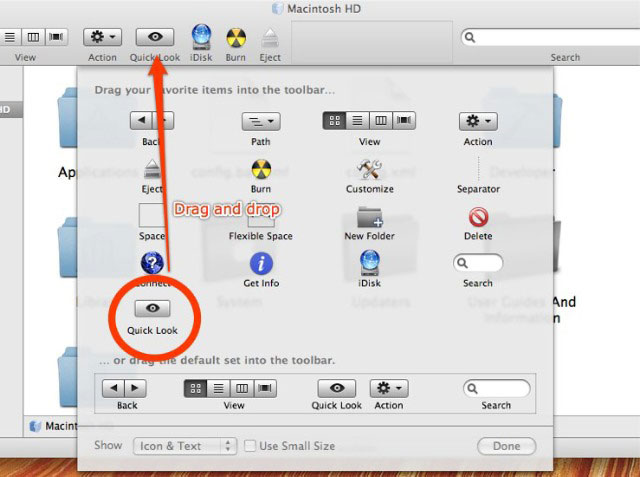Select the Space placeholder item
Image resolution: width=640 pixels, height=477 pixels.
(151, 215)
